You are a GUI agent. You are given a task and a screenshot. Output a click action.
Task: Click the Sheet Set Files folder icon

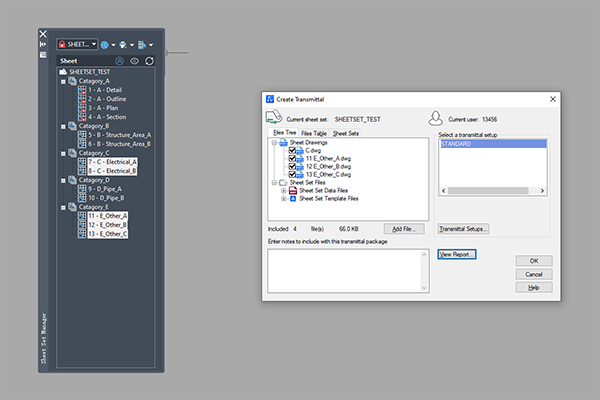click(x=283, y=183)
